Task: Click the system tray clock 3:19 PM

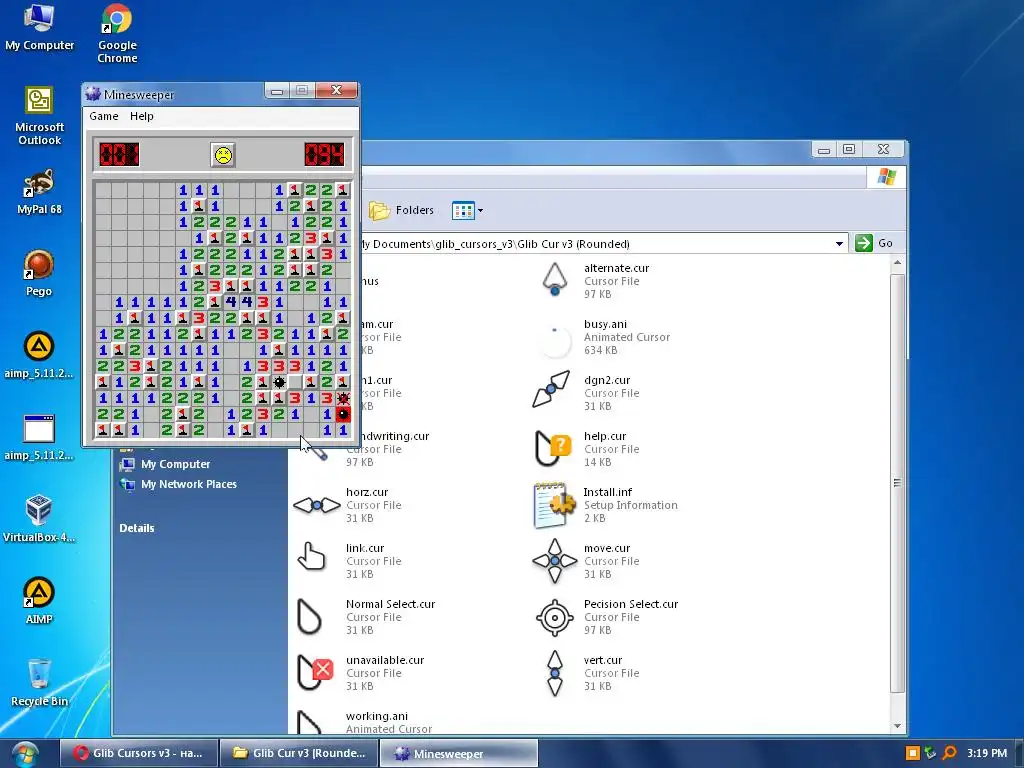Action: click(x=987, y=753)
